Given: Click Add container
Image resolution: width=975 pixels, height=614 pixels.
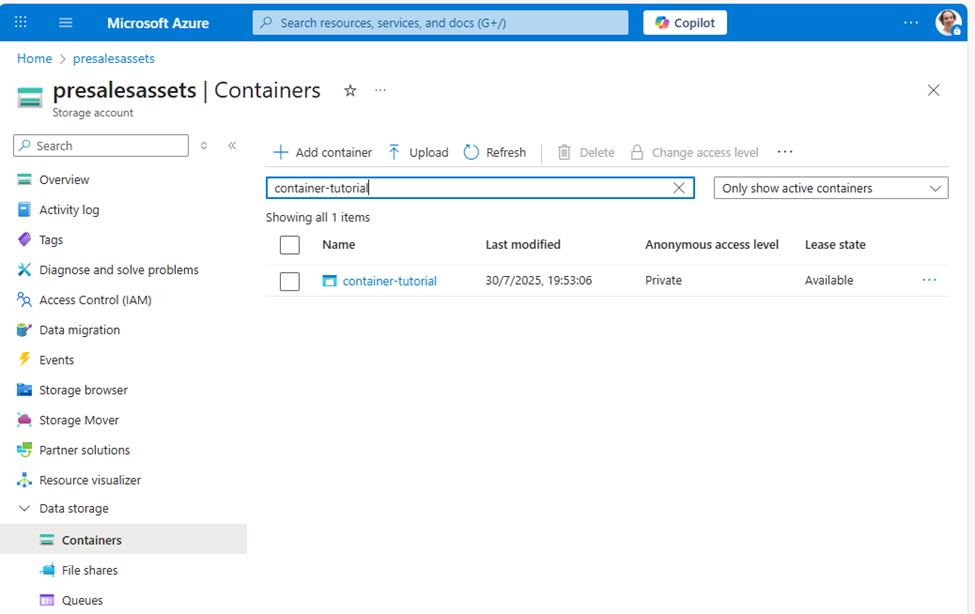Looking at the screenshot, I should pyautogui.click(x=322, y=152).
